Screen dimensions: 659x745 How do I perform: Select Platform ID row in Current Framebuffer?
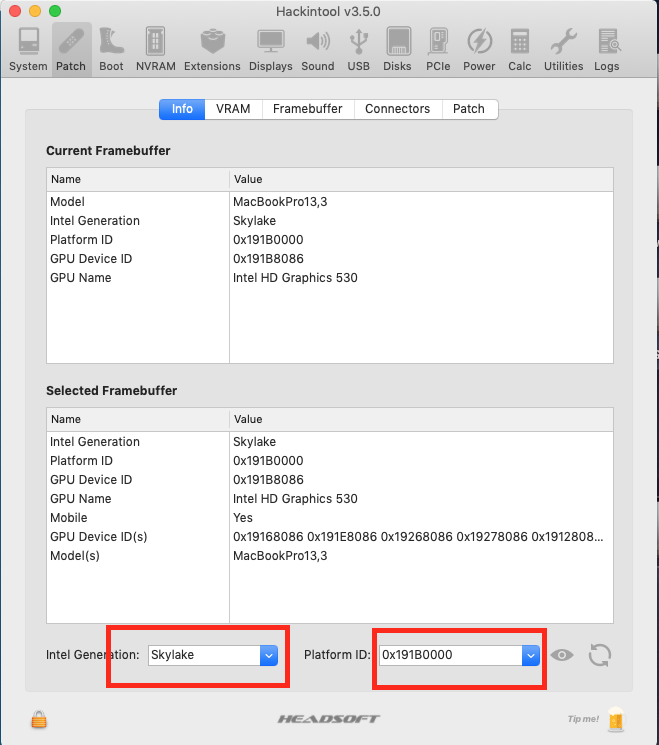coord(330,240)
